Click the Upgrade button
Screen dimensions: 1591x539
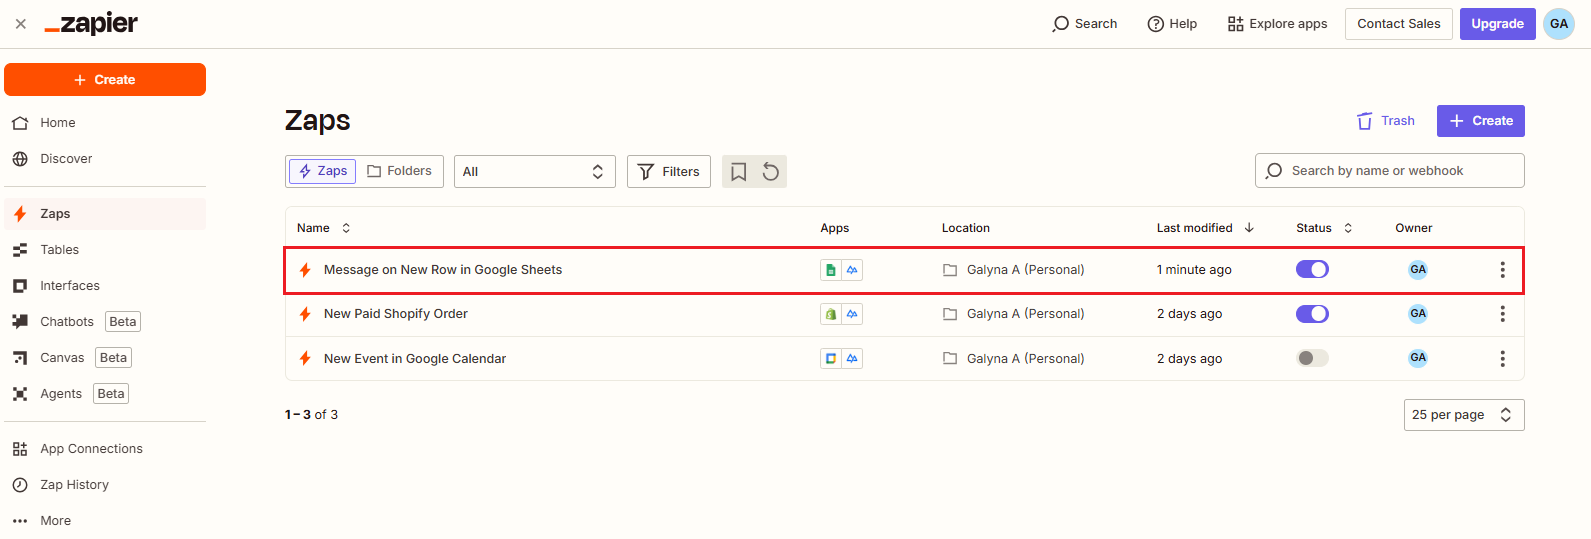[x=1497, y=24]
